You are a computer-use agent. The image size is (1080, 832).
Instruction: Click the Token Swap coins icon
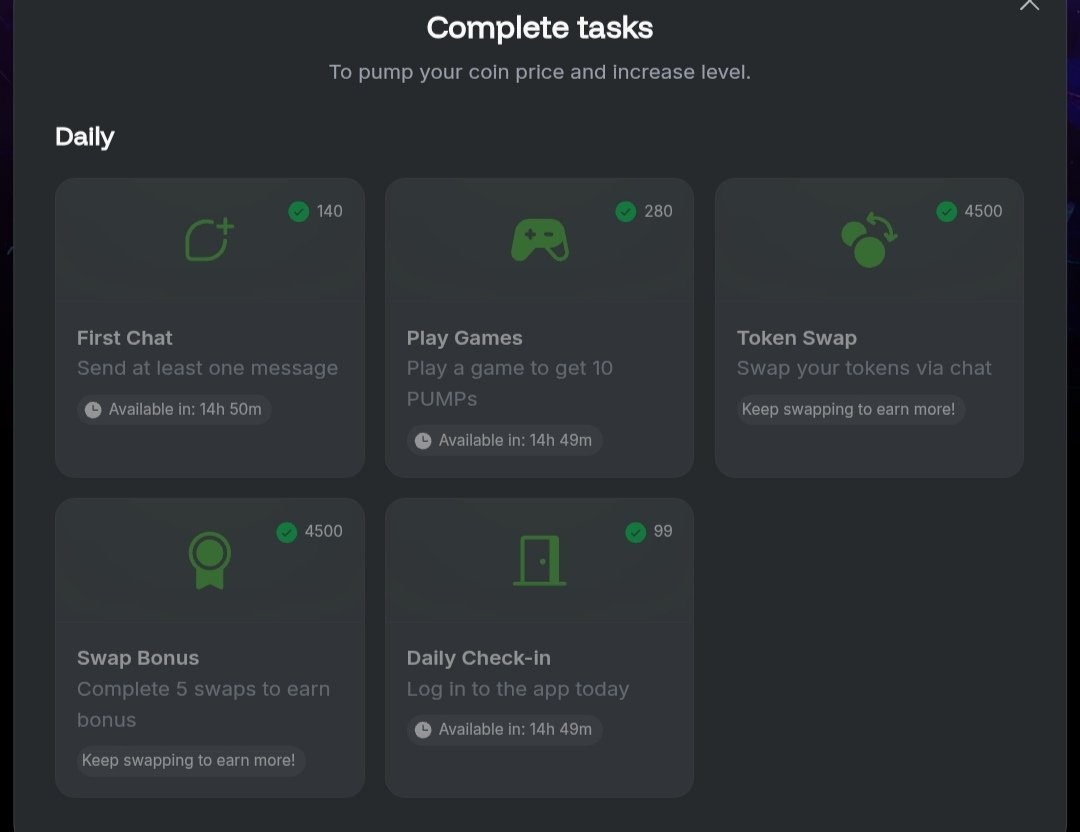pos(869,240)
